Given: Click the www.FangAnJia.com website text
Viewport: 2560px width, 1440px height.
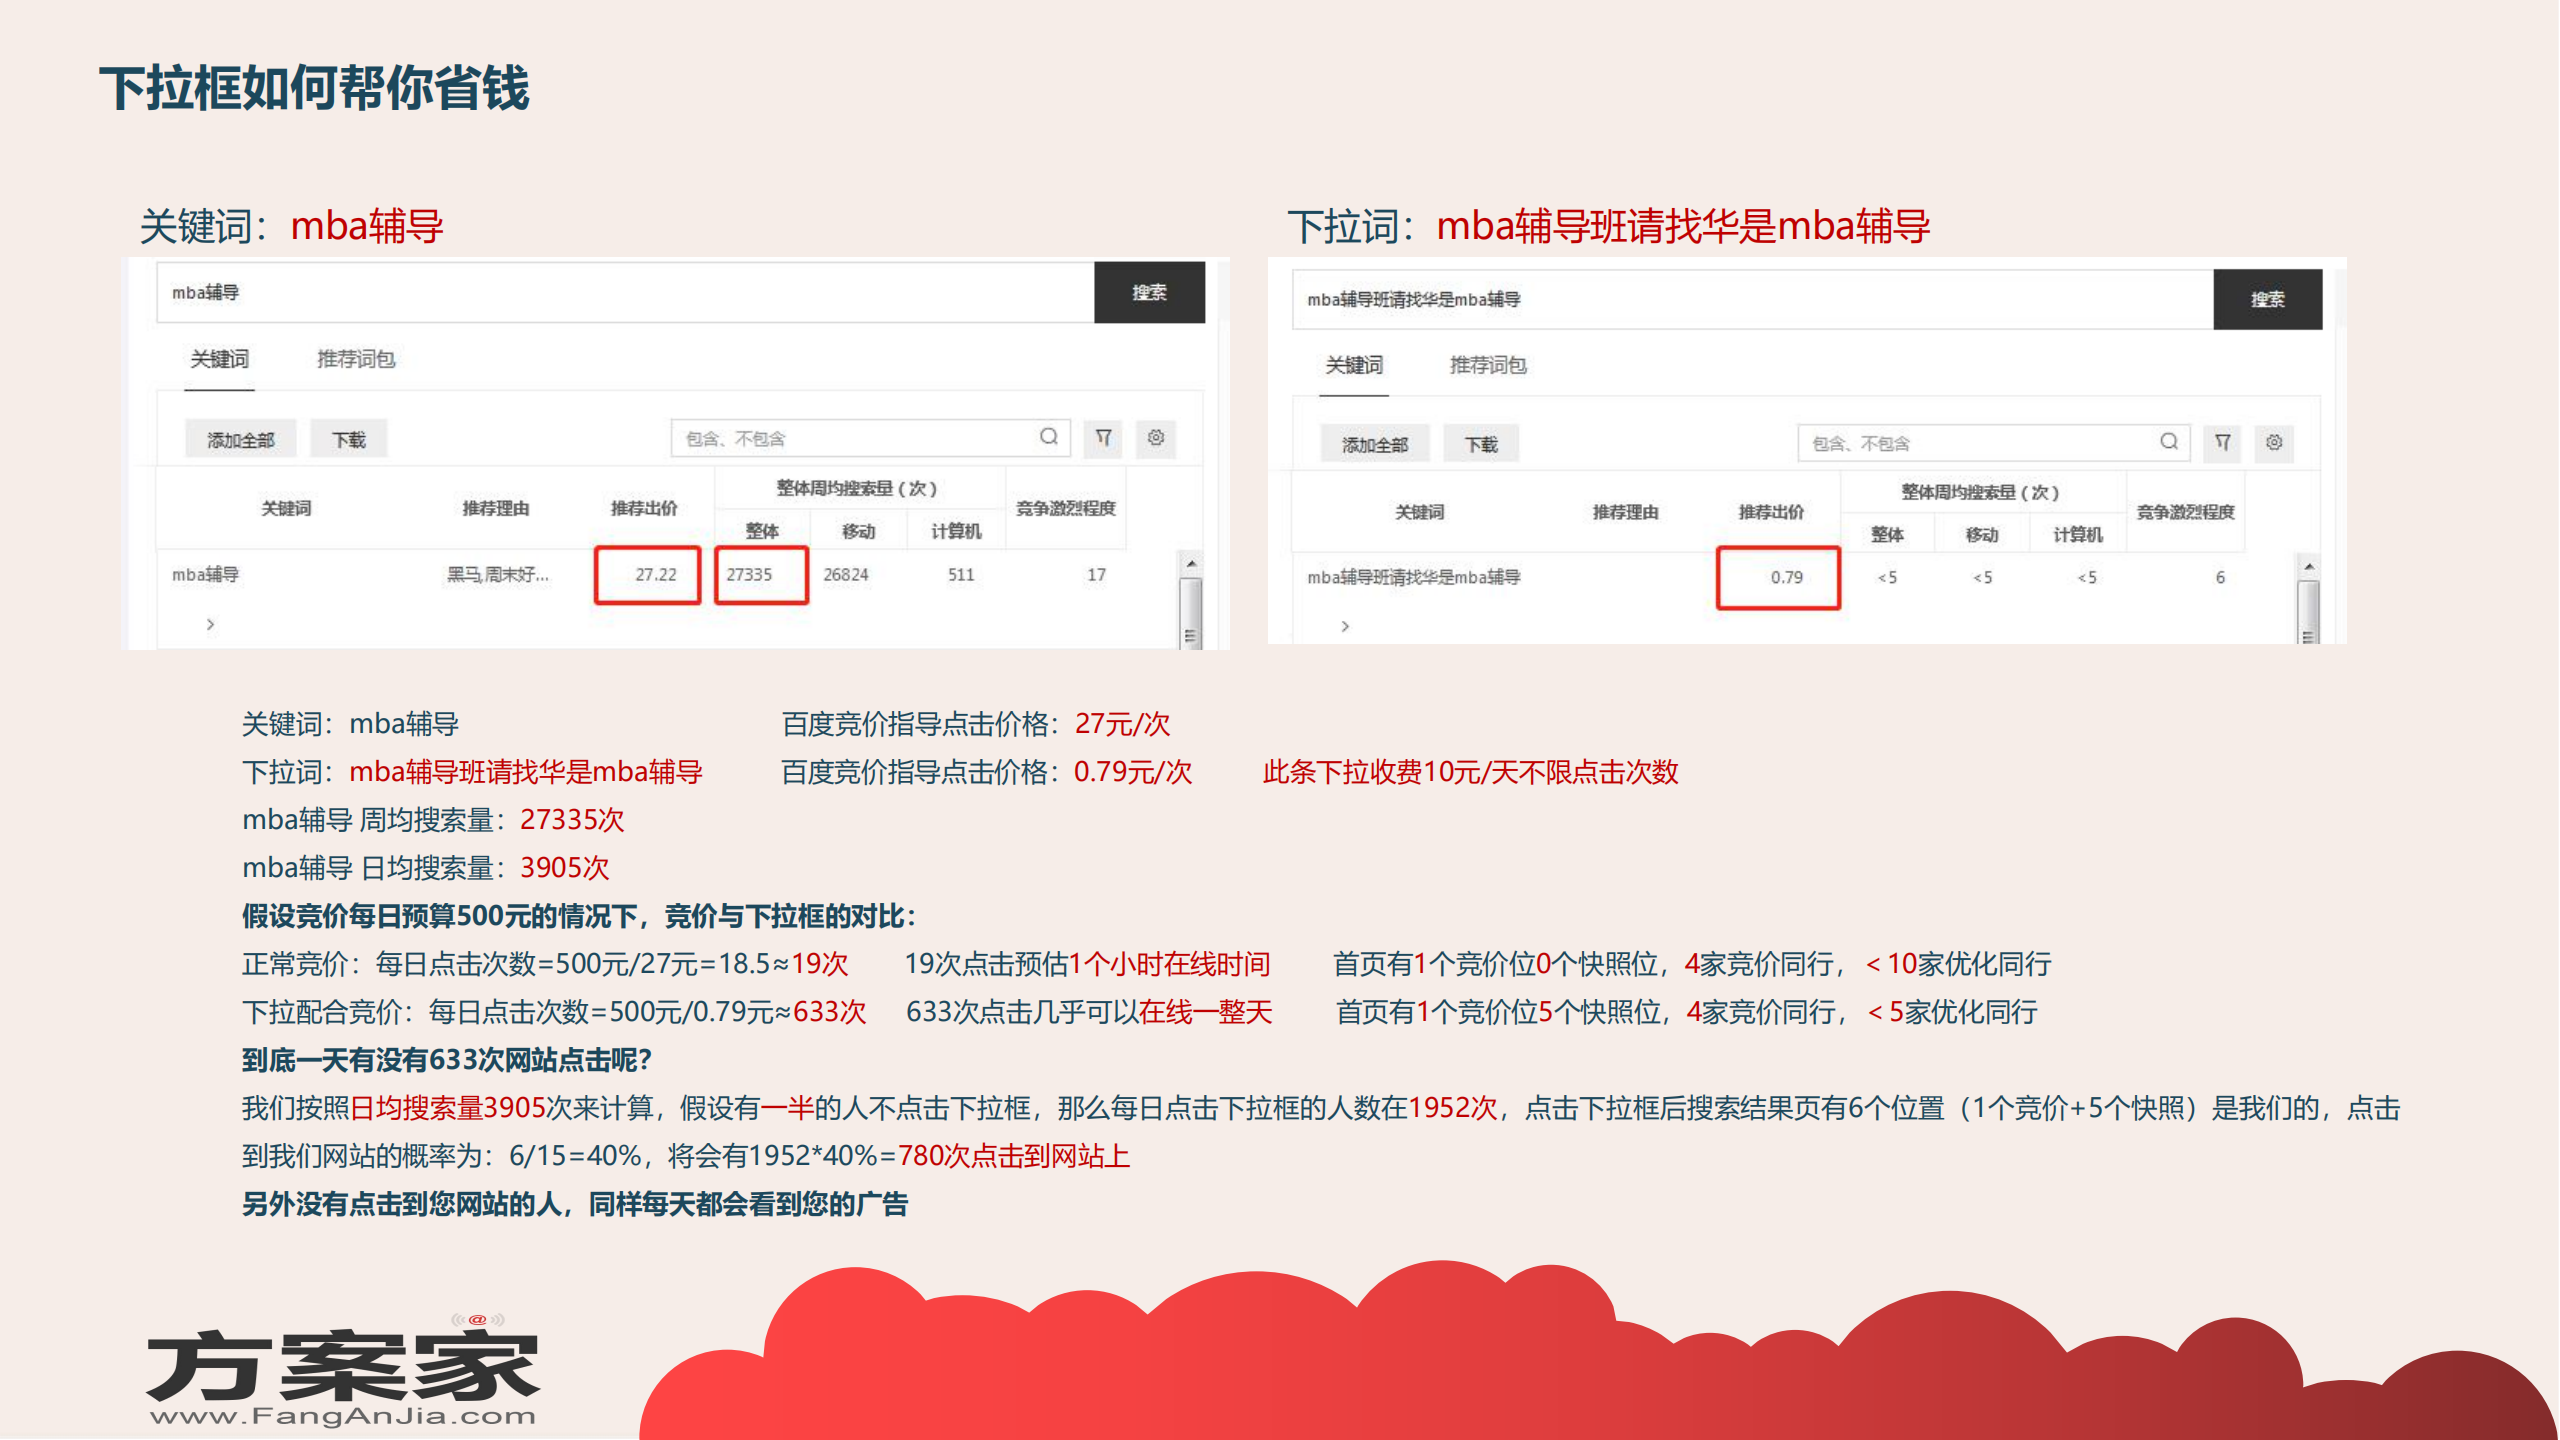Looking at the screenshot, I should [x=342, y=1416].
